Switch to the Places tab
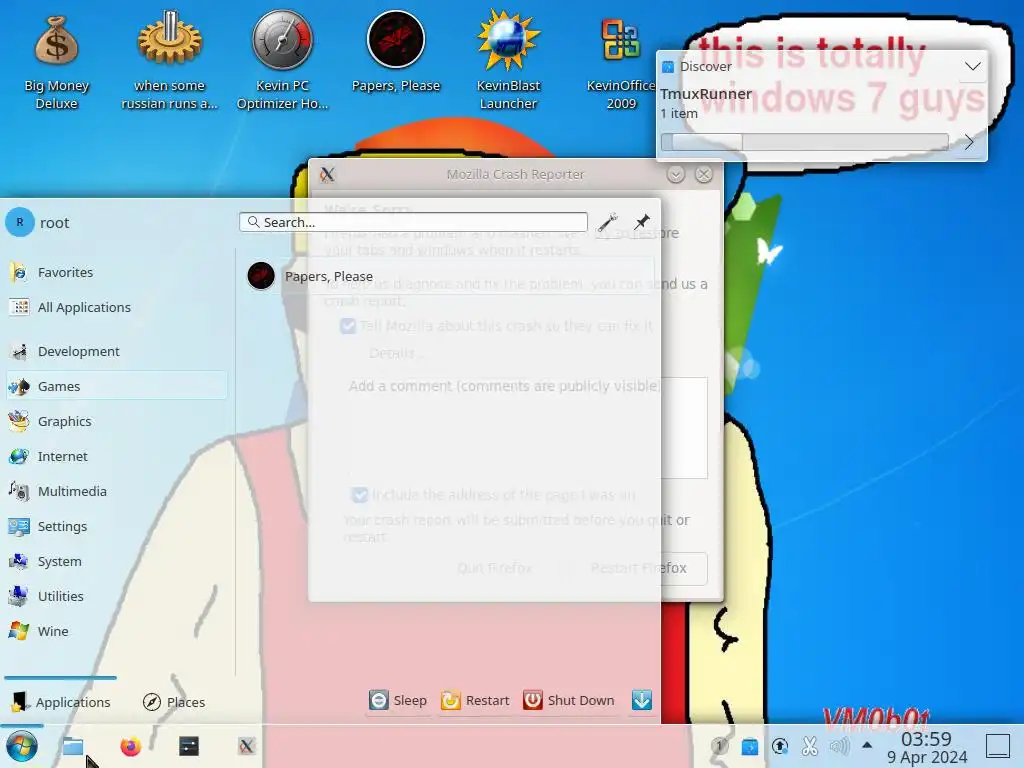This screenshot has width=1024, height=768. (x=174, y=702)
